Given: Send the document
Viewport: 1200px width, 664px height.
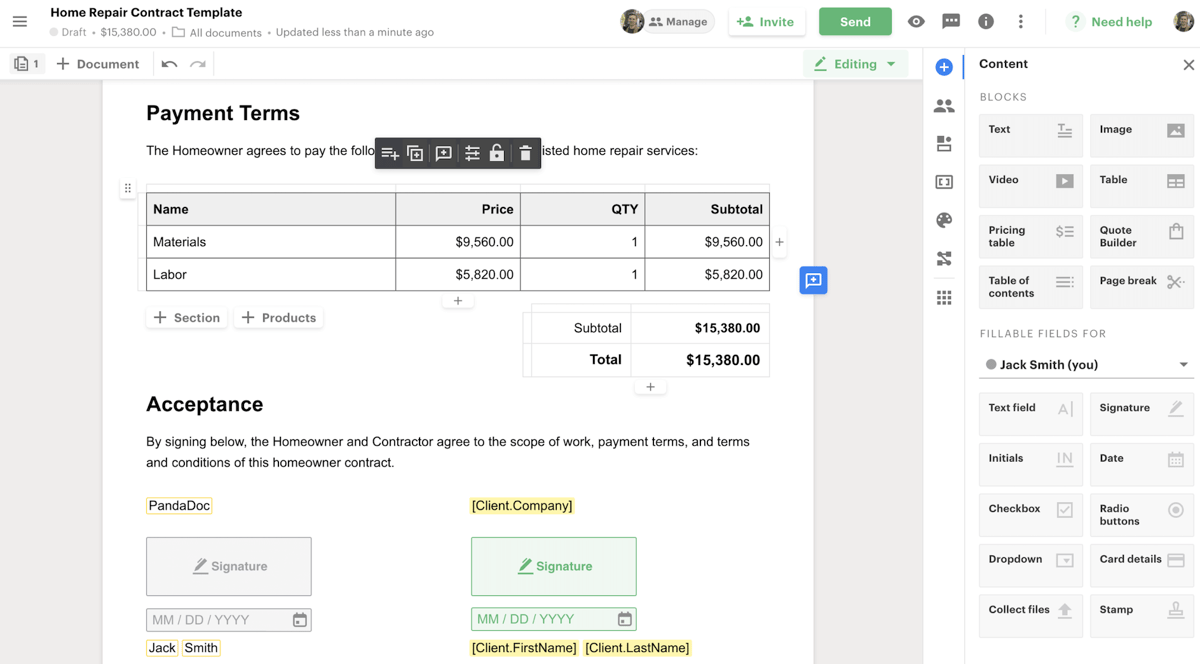Looking at the screenshot, I should (x=855, y=21).
